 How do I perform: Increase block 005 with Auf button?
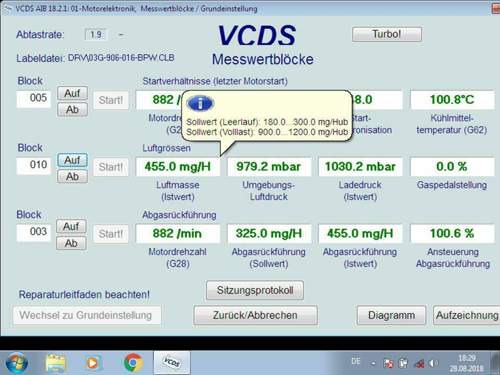(x=72, y=93)
